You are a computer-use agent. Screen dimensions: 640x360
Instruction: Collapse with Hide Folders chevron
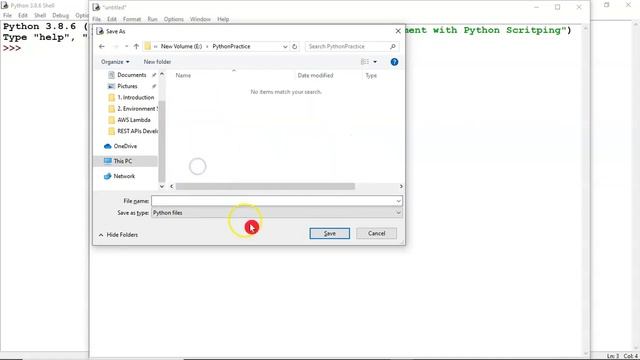[x=101, y=235]
